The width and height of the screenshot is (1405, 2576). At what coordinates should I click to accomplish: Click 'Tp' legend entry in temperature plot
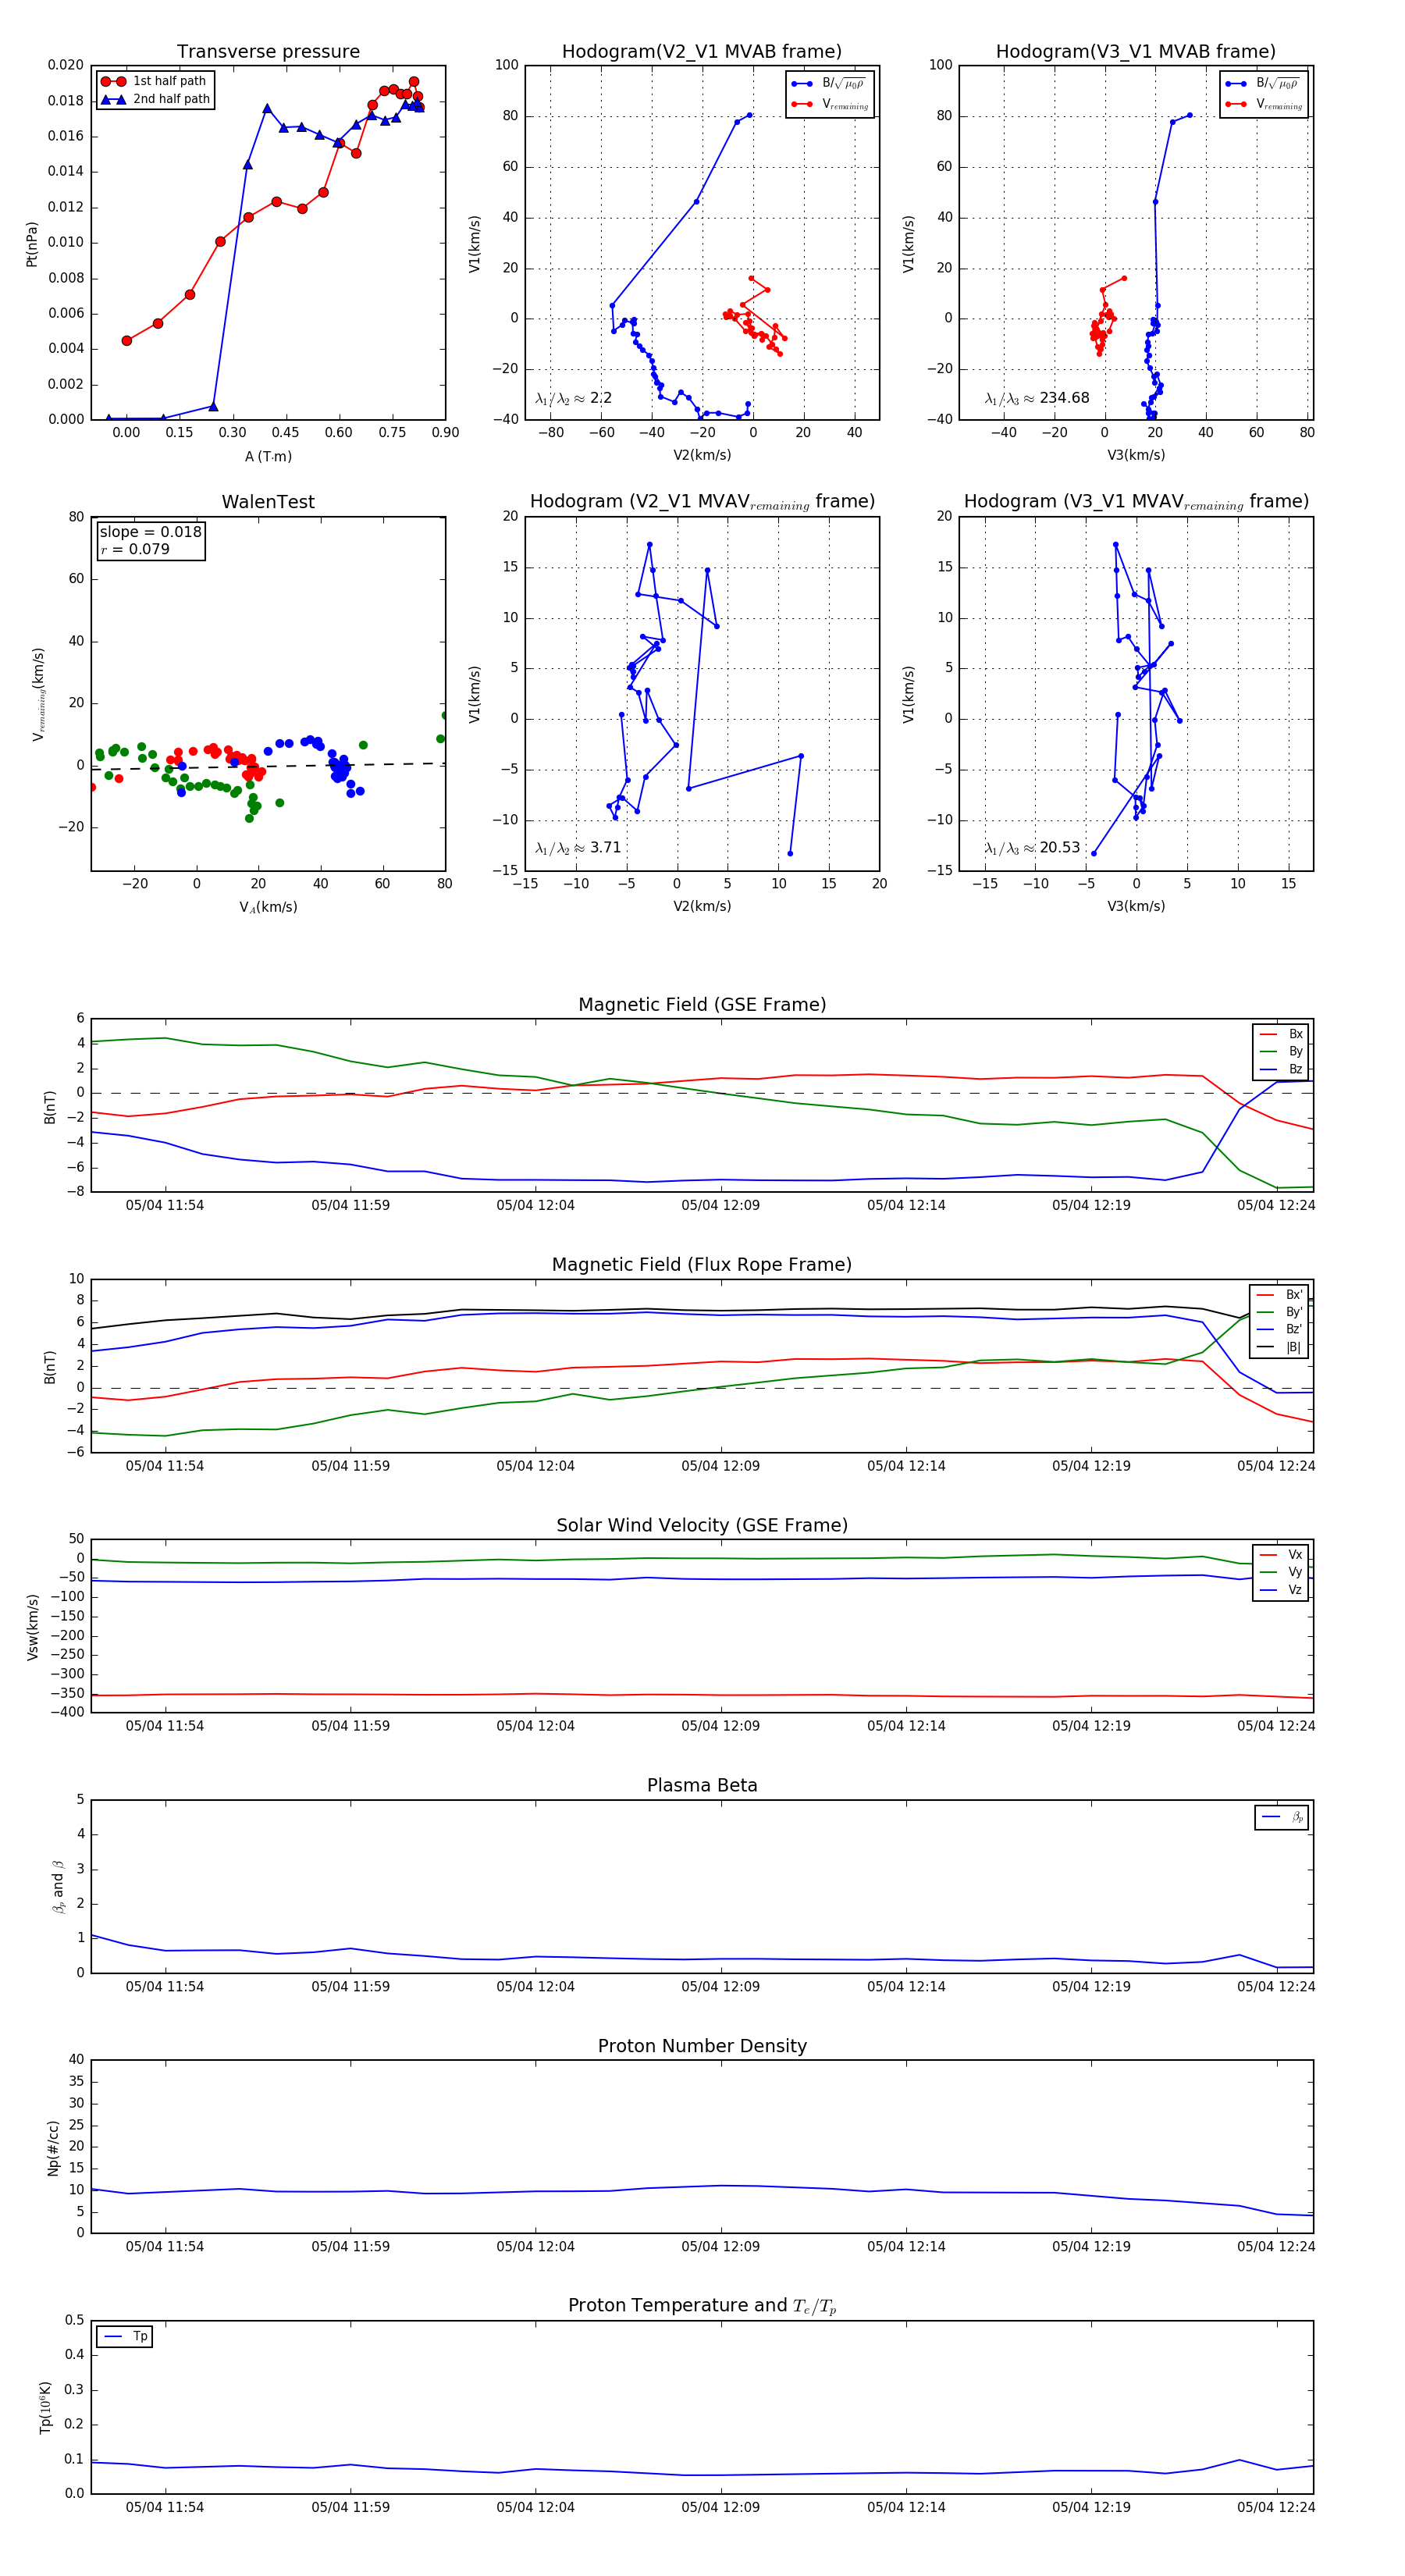tap(125, 2337)
